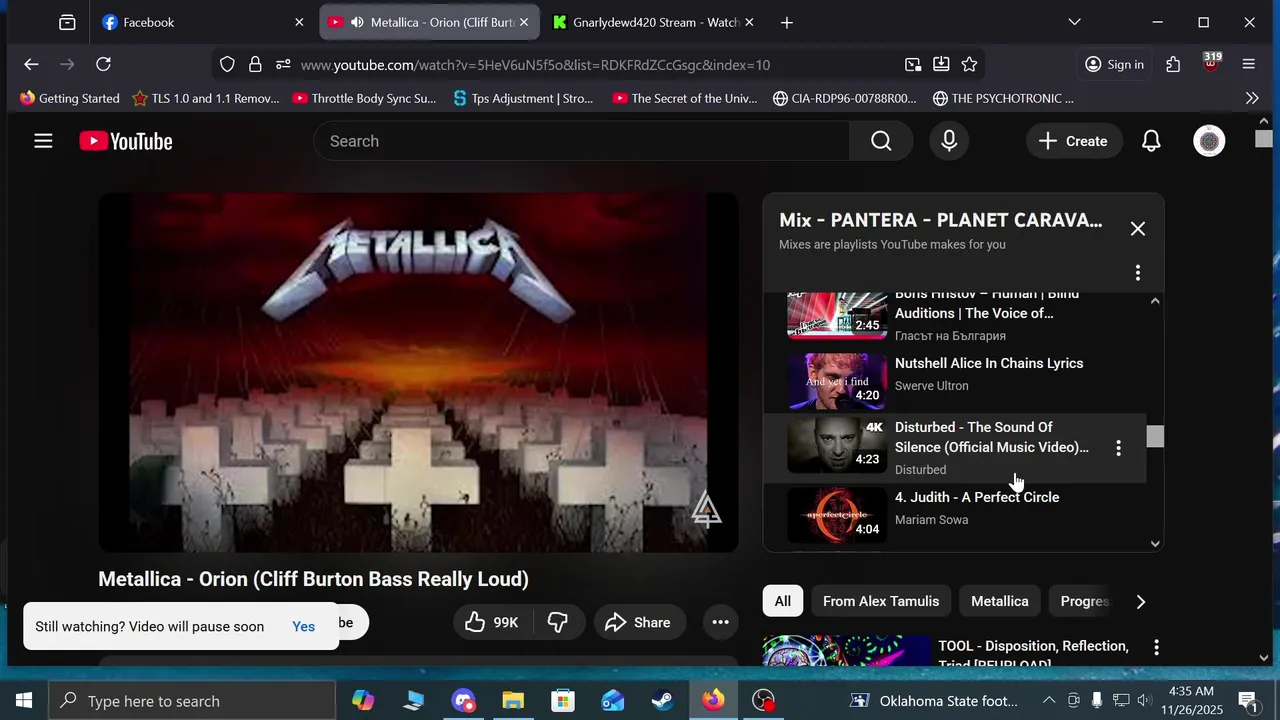
Task: Click the mix playlist scrollbar thumb
Action: tap(1155, 437)
